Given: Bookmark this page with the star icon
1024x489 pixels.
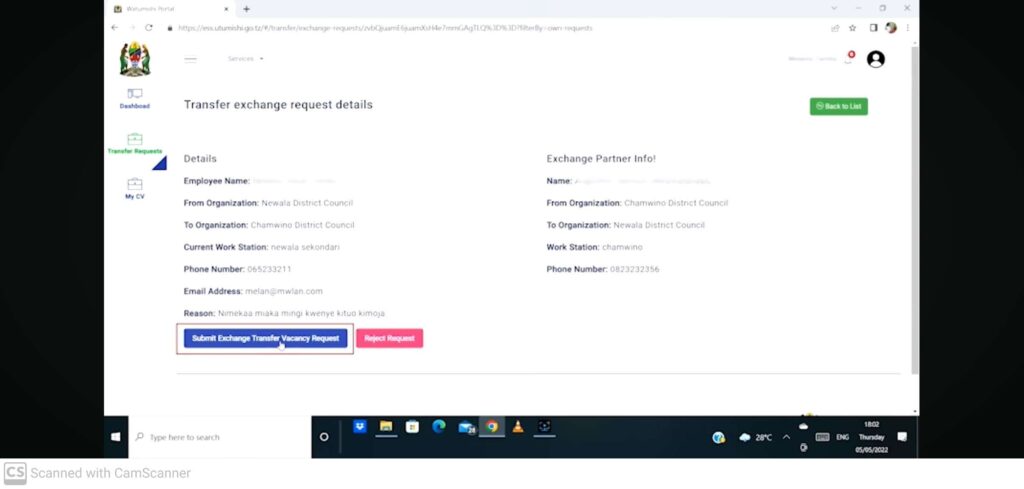Looking at the screenshot, I should pyautogui.click(x=853, y=28).
